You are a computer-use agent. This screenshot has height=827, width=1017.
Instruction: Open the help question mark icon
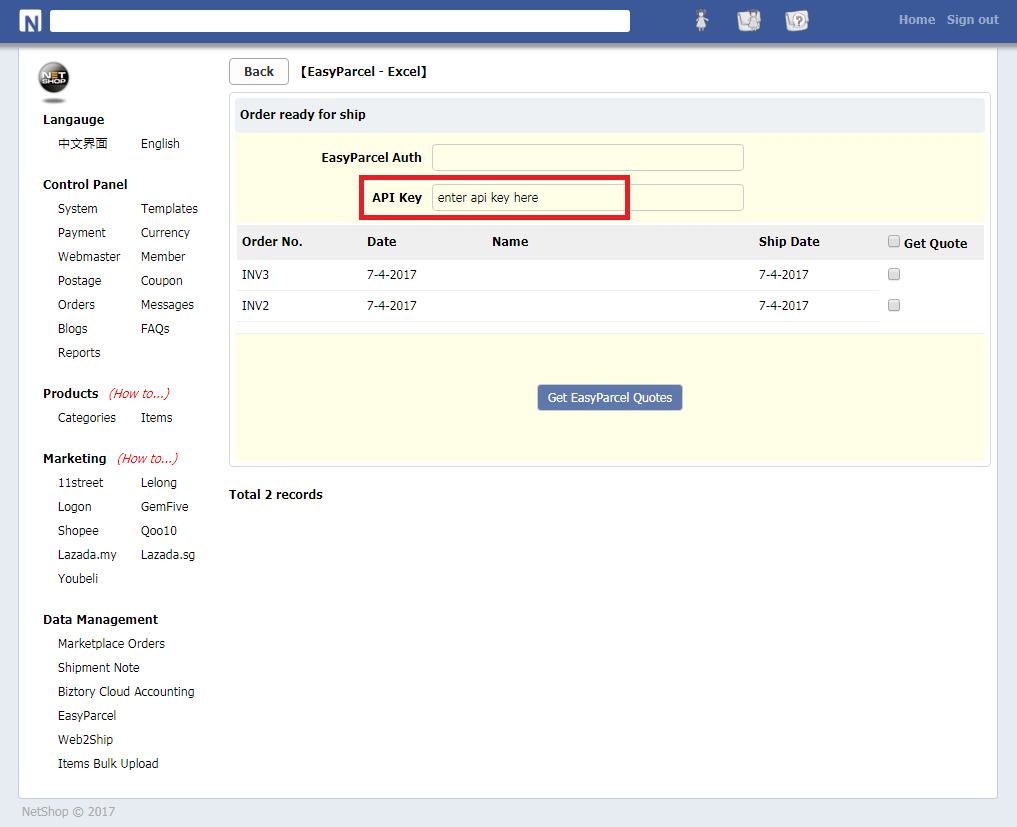point(796,21)
